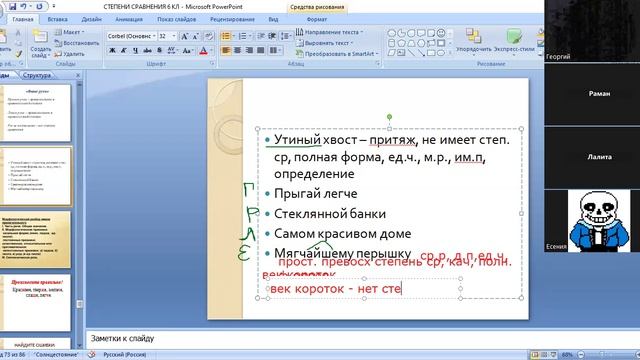Open the Рецензирование ribbon tab
This screenshot has height=360, width=640.
coord(232,19)
